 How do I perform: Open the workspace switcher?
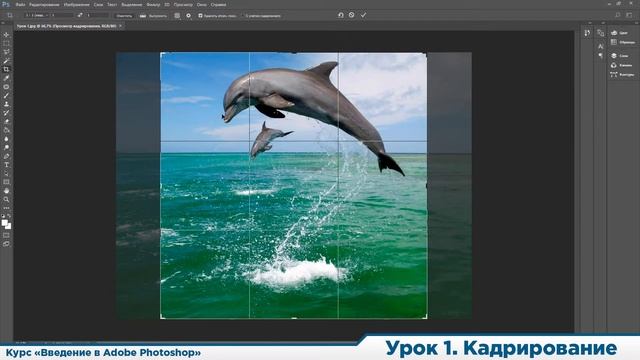629,15
